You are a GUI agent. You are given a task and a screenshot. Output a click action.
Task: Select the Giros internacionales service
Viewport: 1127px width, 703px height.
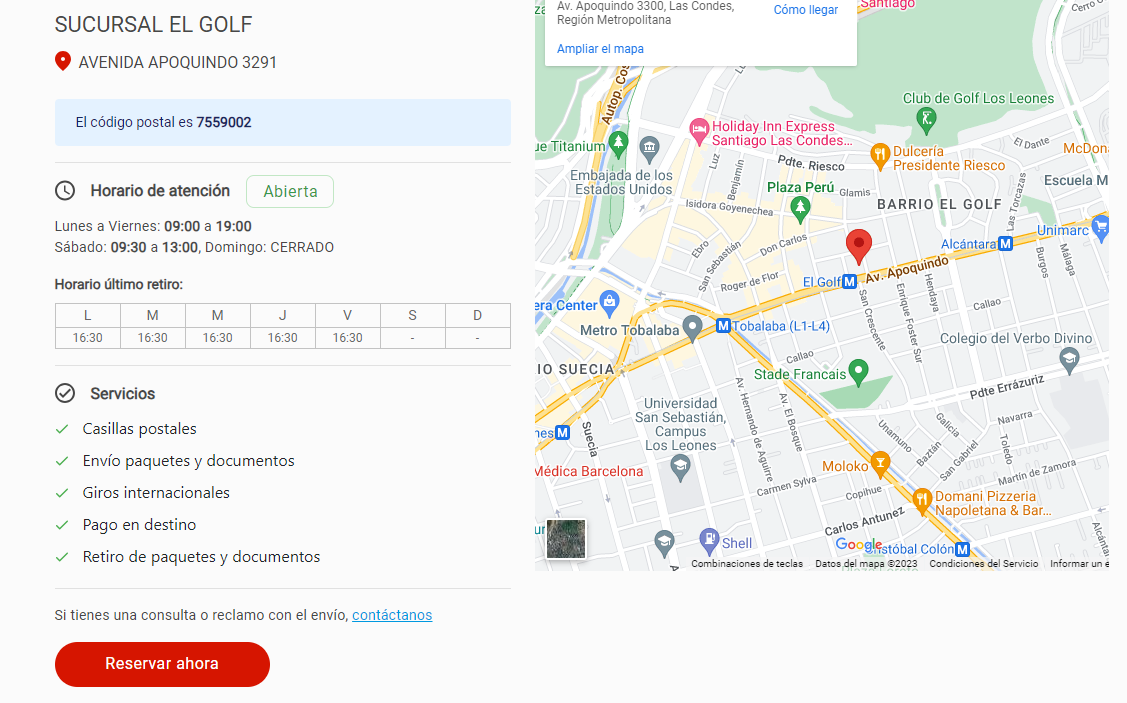click(x=156, y=492)
